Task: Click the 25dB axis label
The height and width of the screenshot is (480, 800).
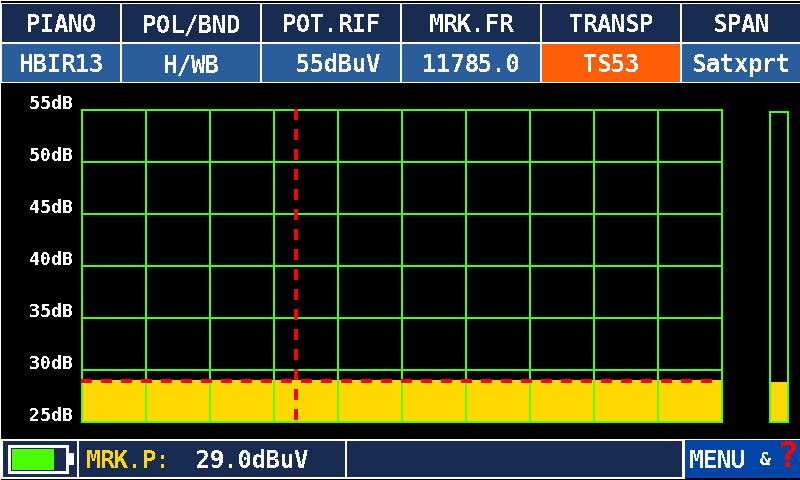Action: 51,415
